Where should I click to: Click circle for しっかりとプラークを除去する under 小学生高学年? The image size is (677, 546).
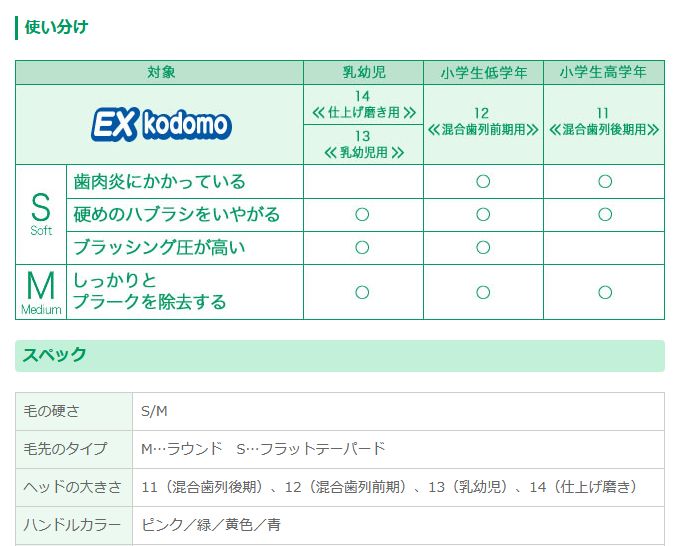[604, 292]
